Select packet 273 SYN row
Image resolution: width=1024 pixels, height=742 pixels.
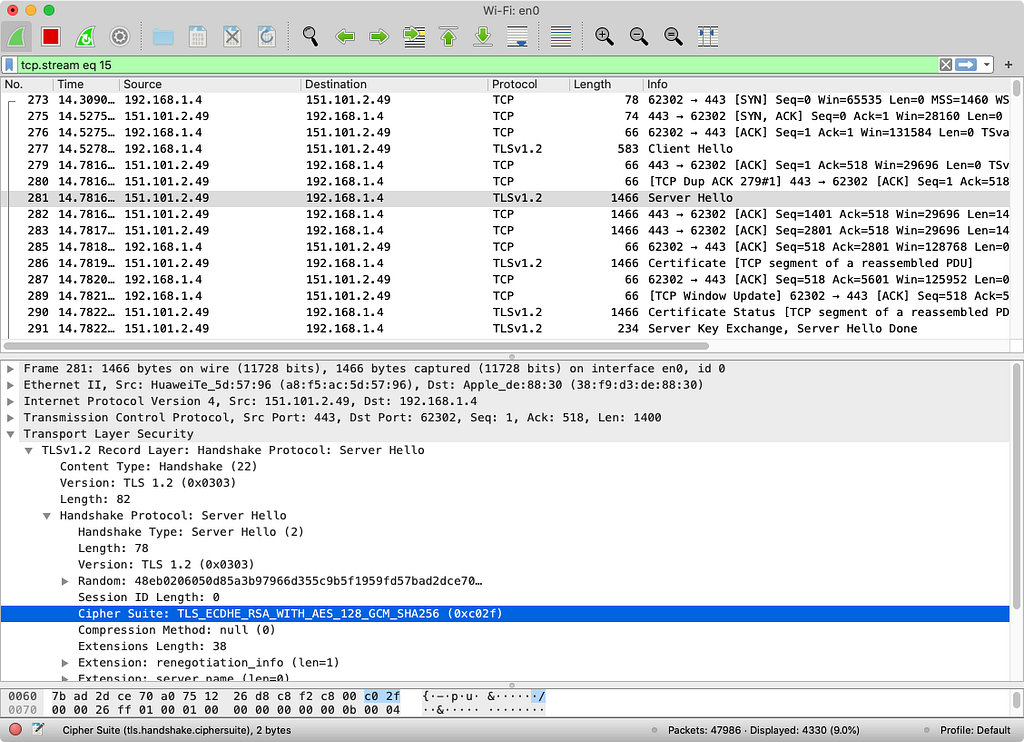[505, 100]
